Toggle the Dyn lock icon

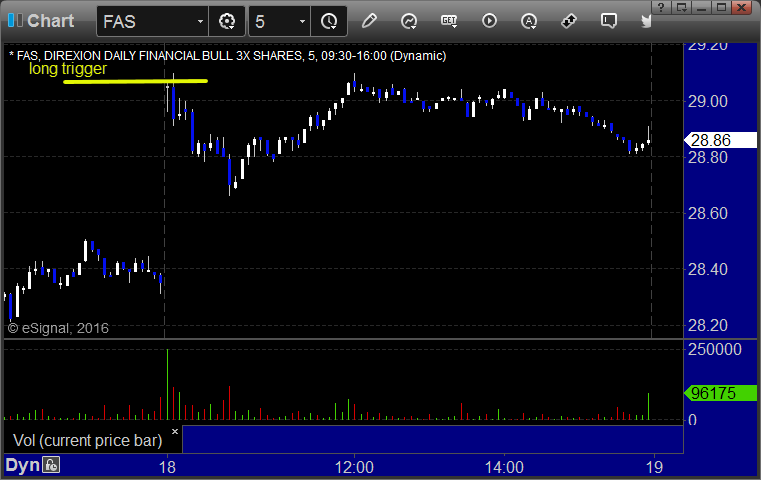coord(51,465)
